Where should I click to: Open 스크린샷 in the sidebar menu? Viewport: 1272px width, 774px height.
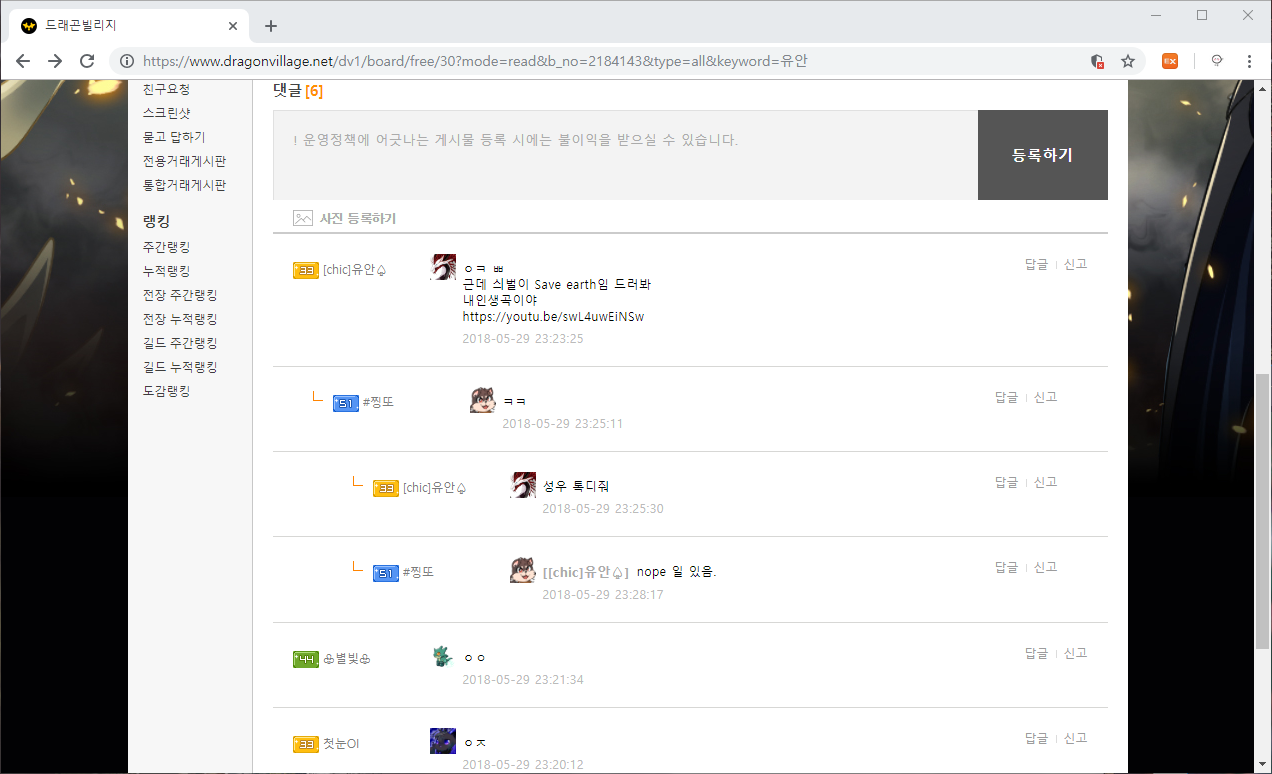pyautogui.click(x=166, y=113)
